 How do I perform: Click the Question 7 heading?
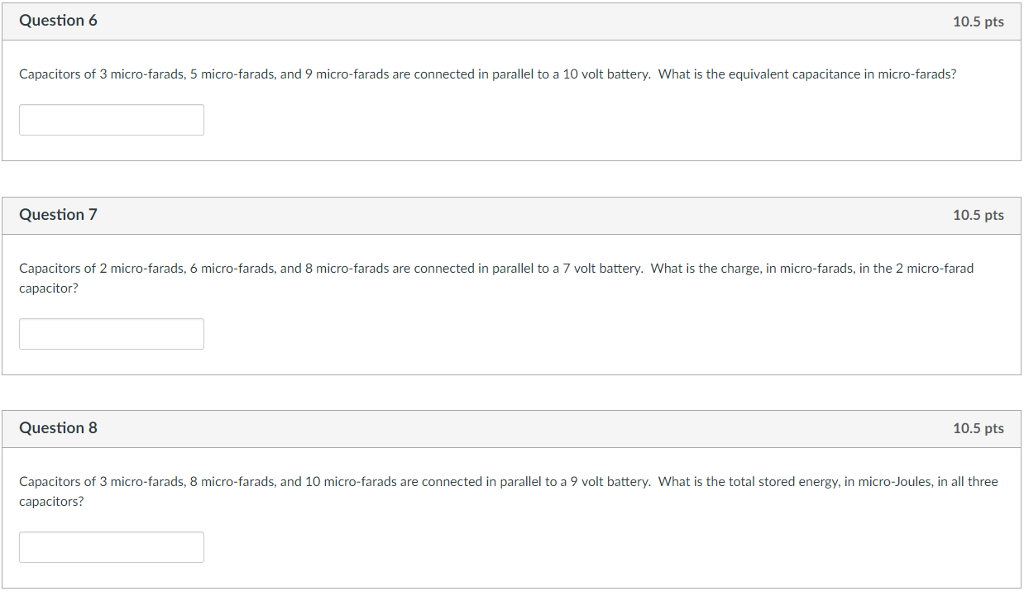click(58, 215)
